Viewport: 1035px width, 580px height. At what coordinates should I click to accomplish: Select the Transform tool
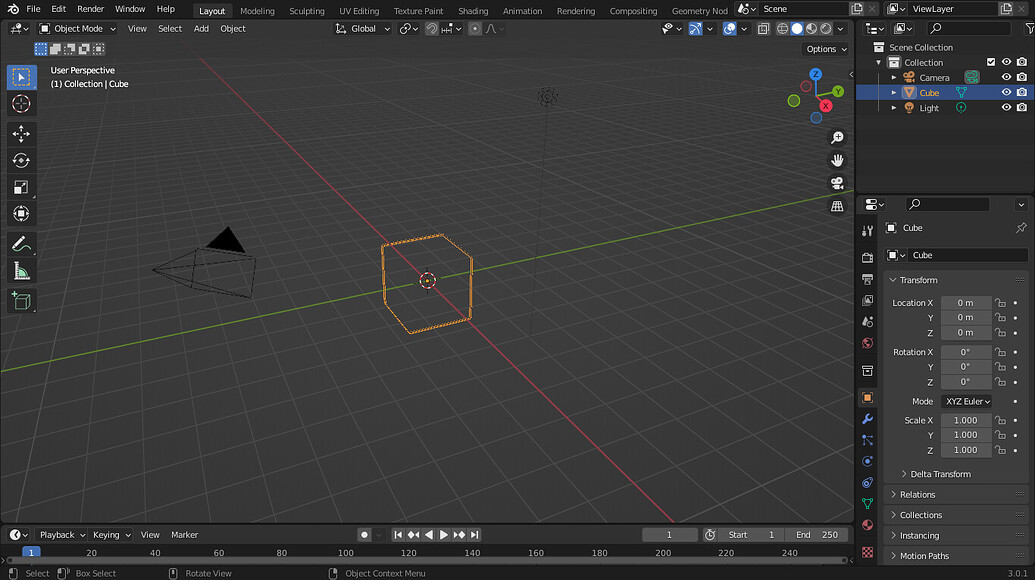pos(21,214)
